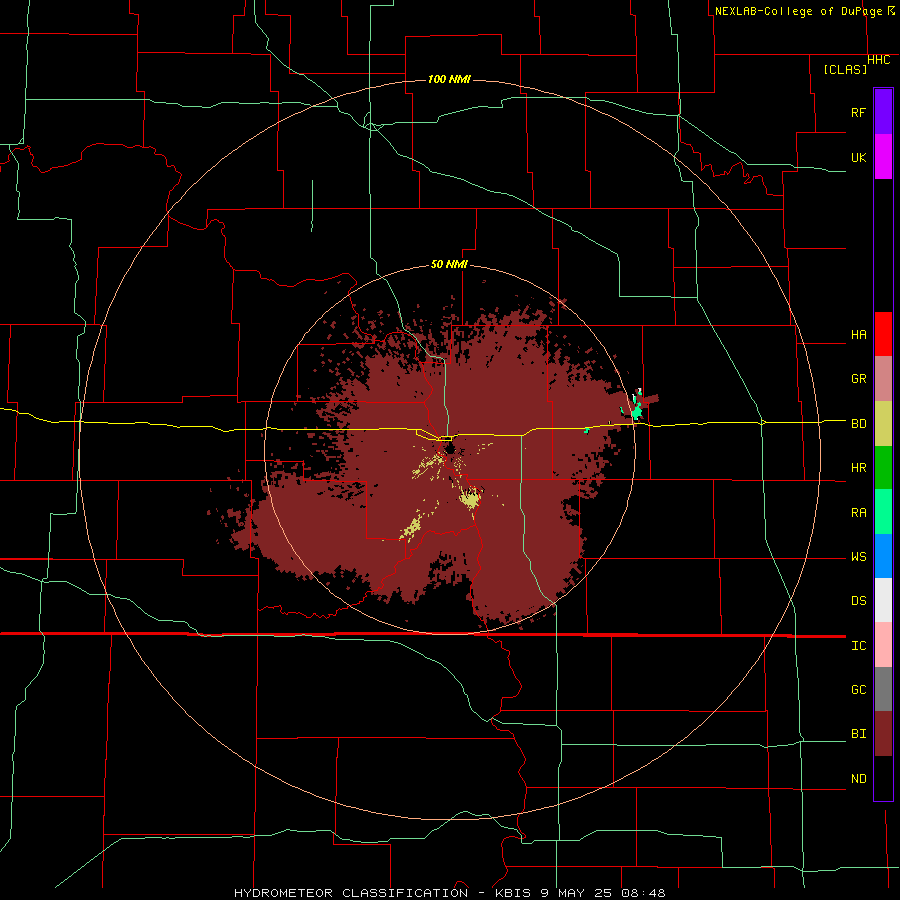900x900 pixels.
Task: Click the HR green legend swatch
Action: pyautogui.click(x=883, y=468)
